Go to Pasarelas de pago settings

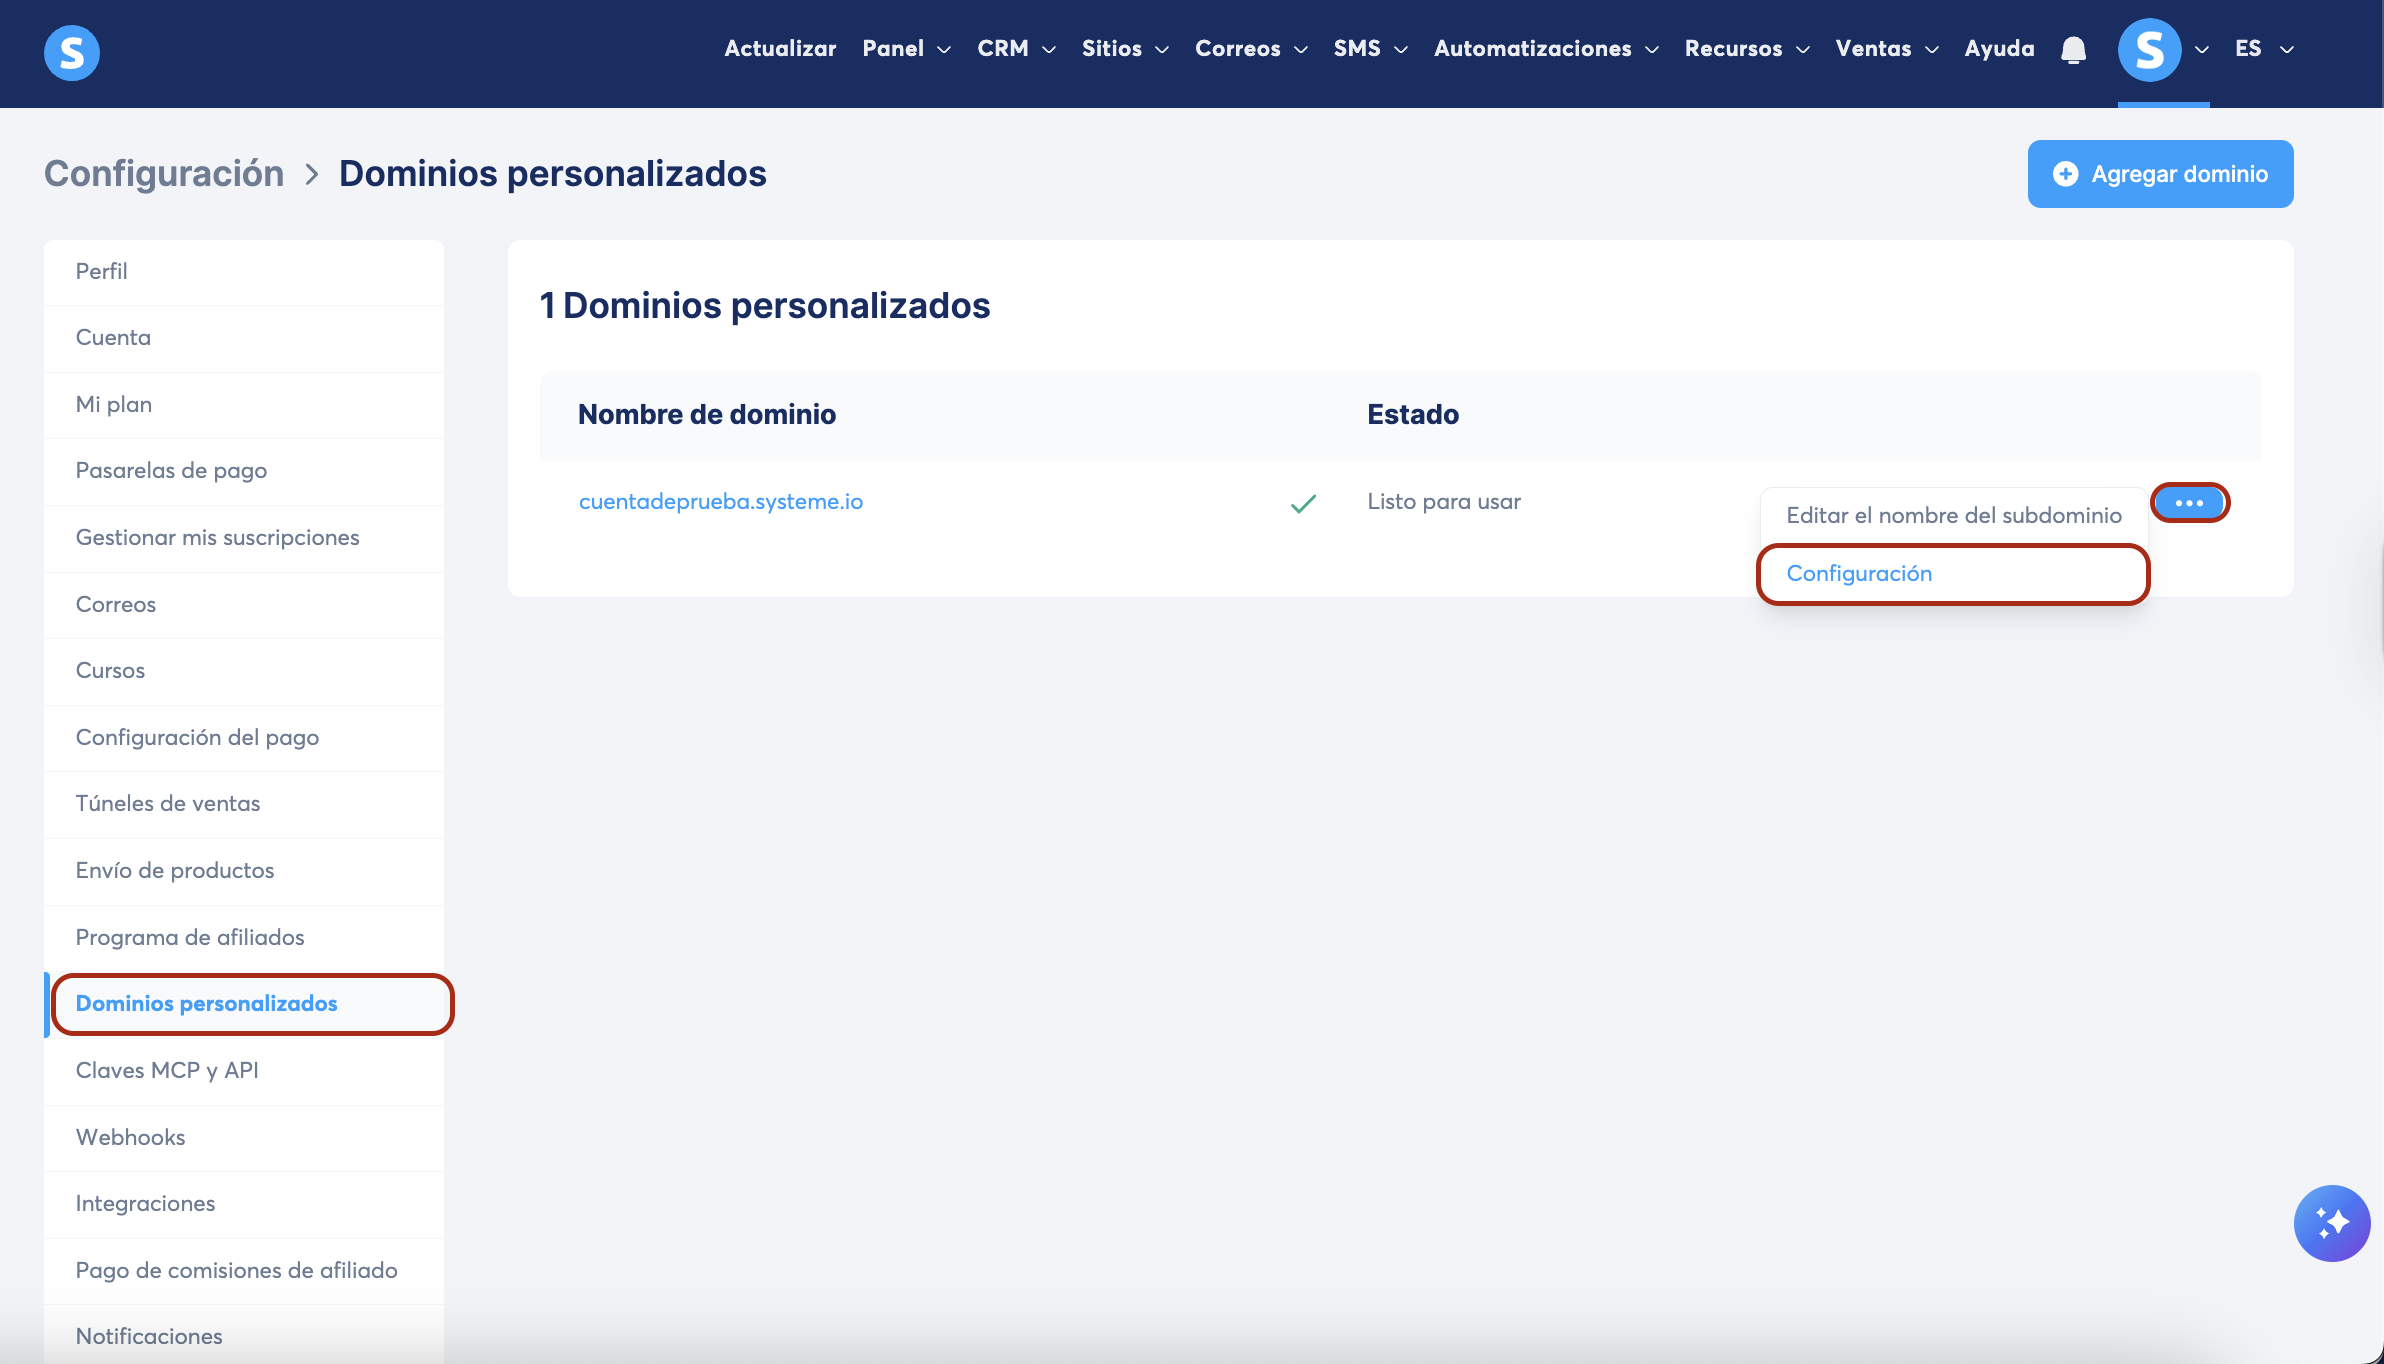tap(171, 471)
